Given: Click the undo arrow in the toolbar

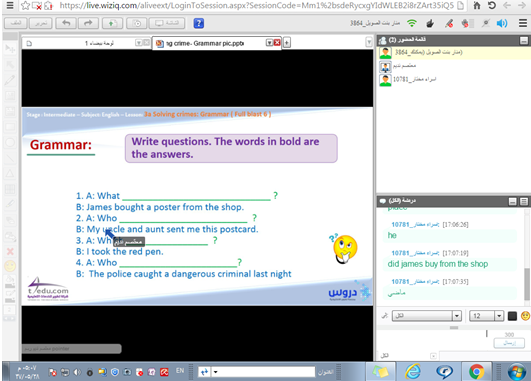Looking at the screenshot, I should point(67,23).
